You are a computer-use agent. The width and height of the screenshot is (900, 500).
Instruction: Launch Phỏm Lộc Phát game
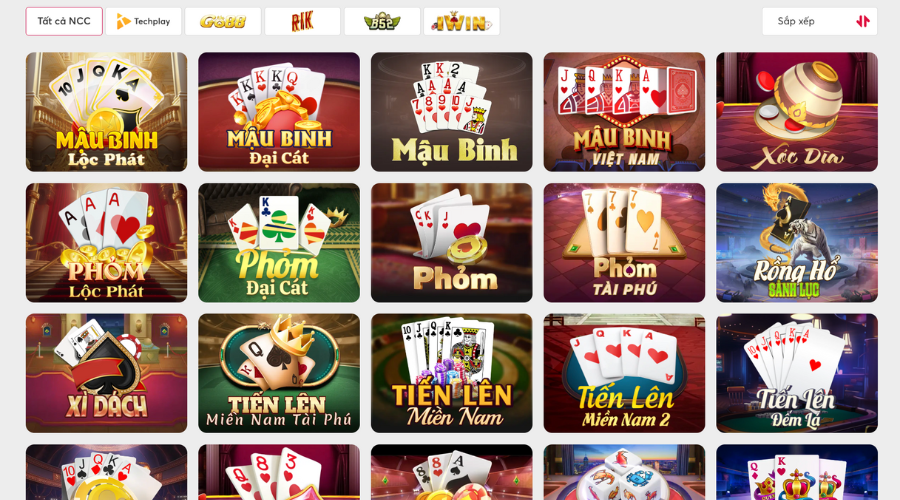107,243
